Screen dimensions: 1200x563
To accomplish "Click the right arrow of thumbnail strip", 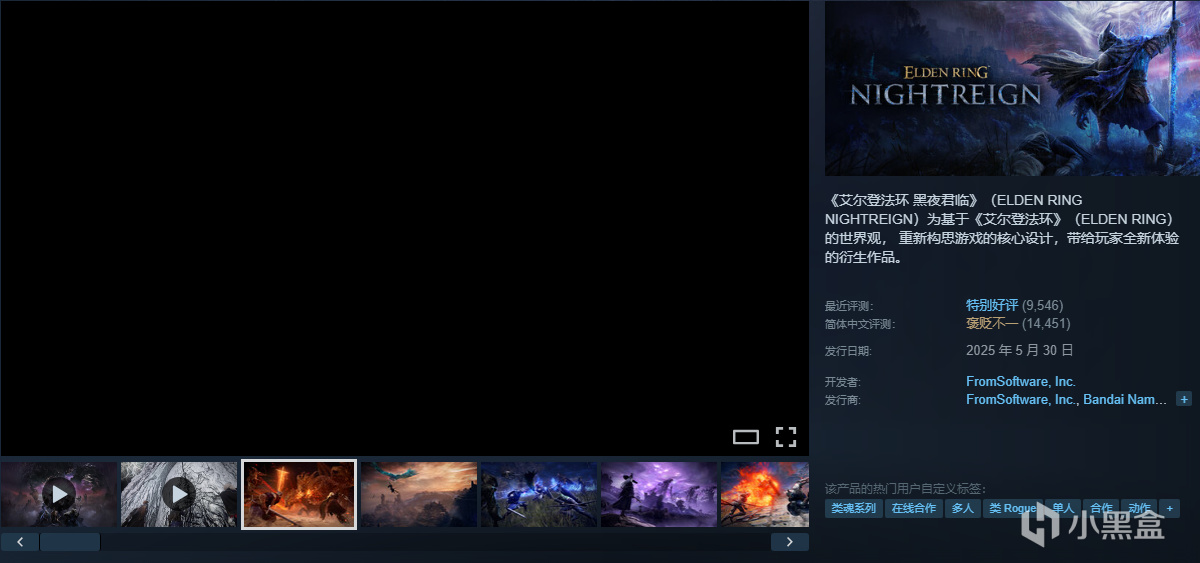I will (x=790, y=542).
